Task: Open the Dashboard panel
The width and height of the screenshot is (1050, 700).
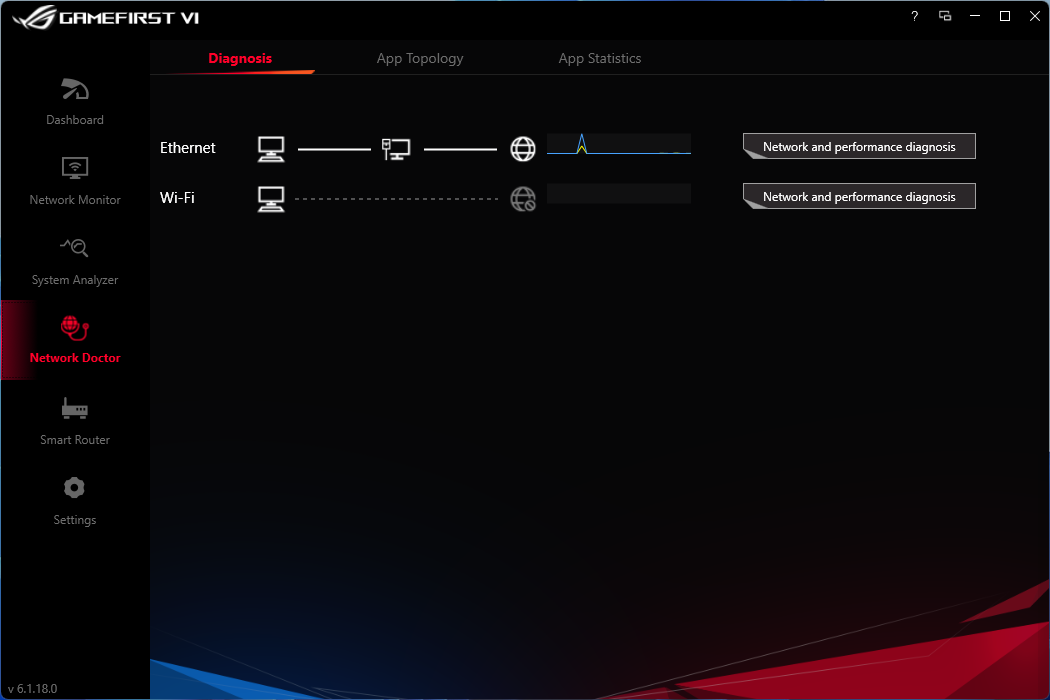Action: [74, 100]
